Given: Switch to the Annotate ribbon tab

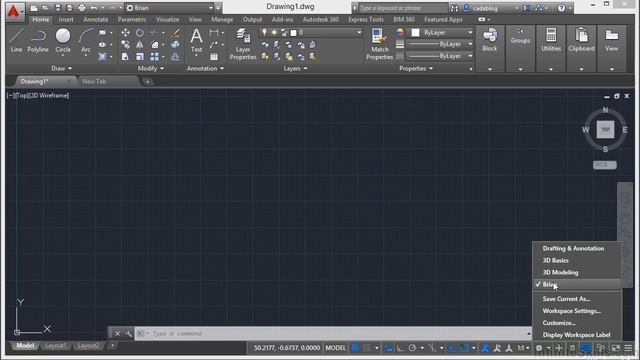Looking at the screenshot, I should click(96, 19).
